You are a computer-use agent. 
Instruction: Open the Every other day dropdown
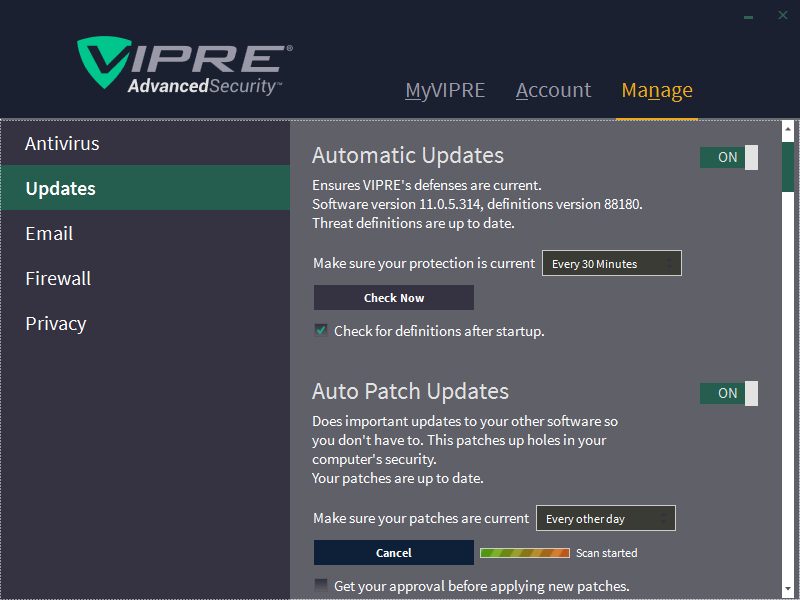point(606,518)
